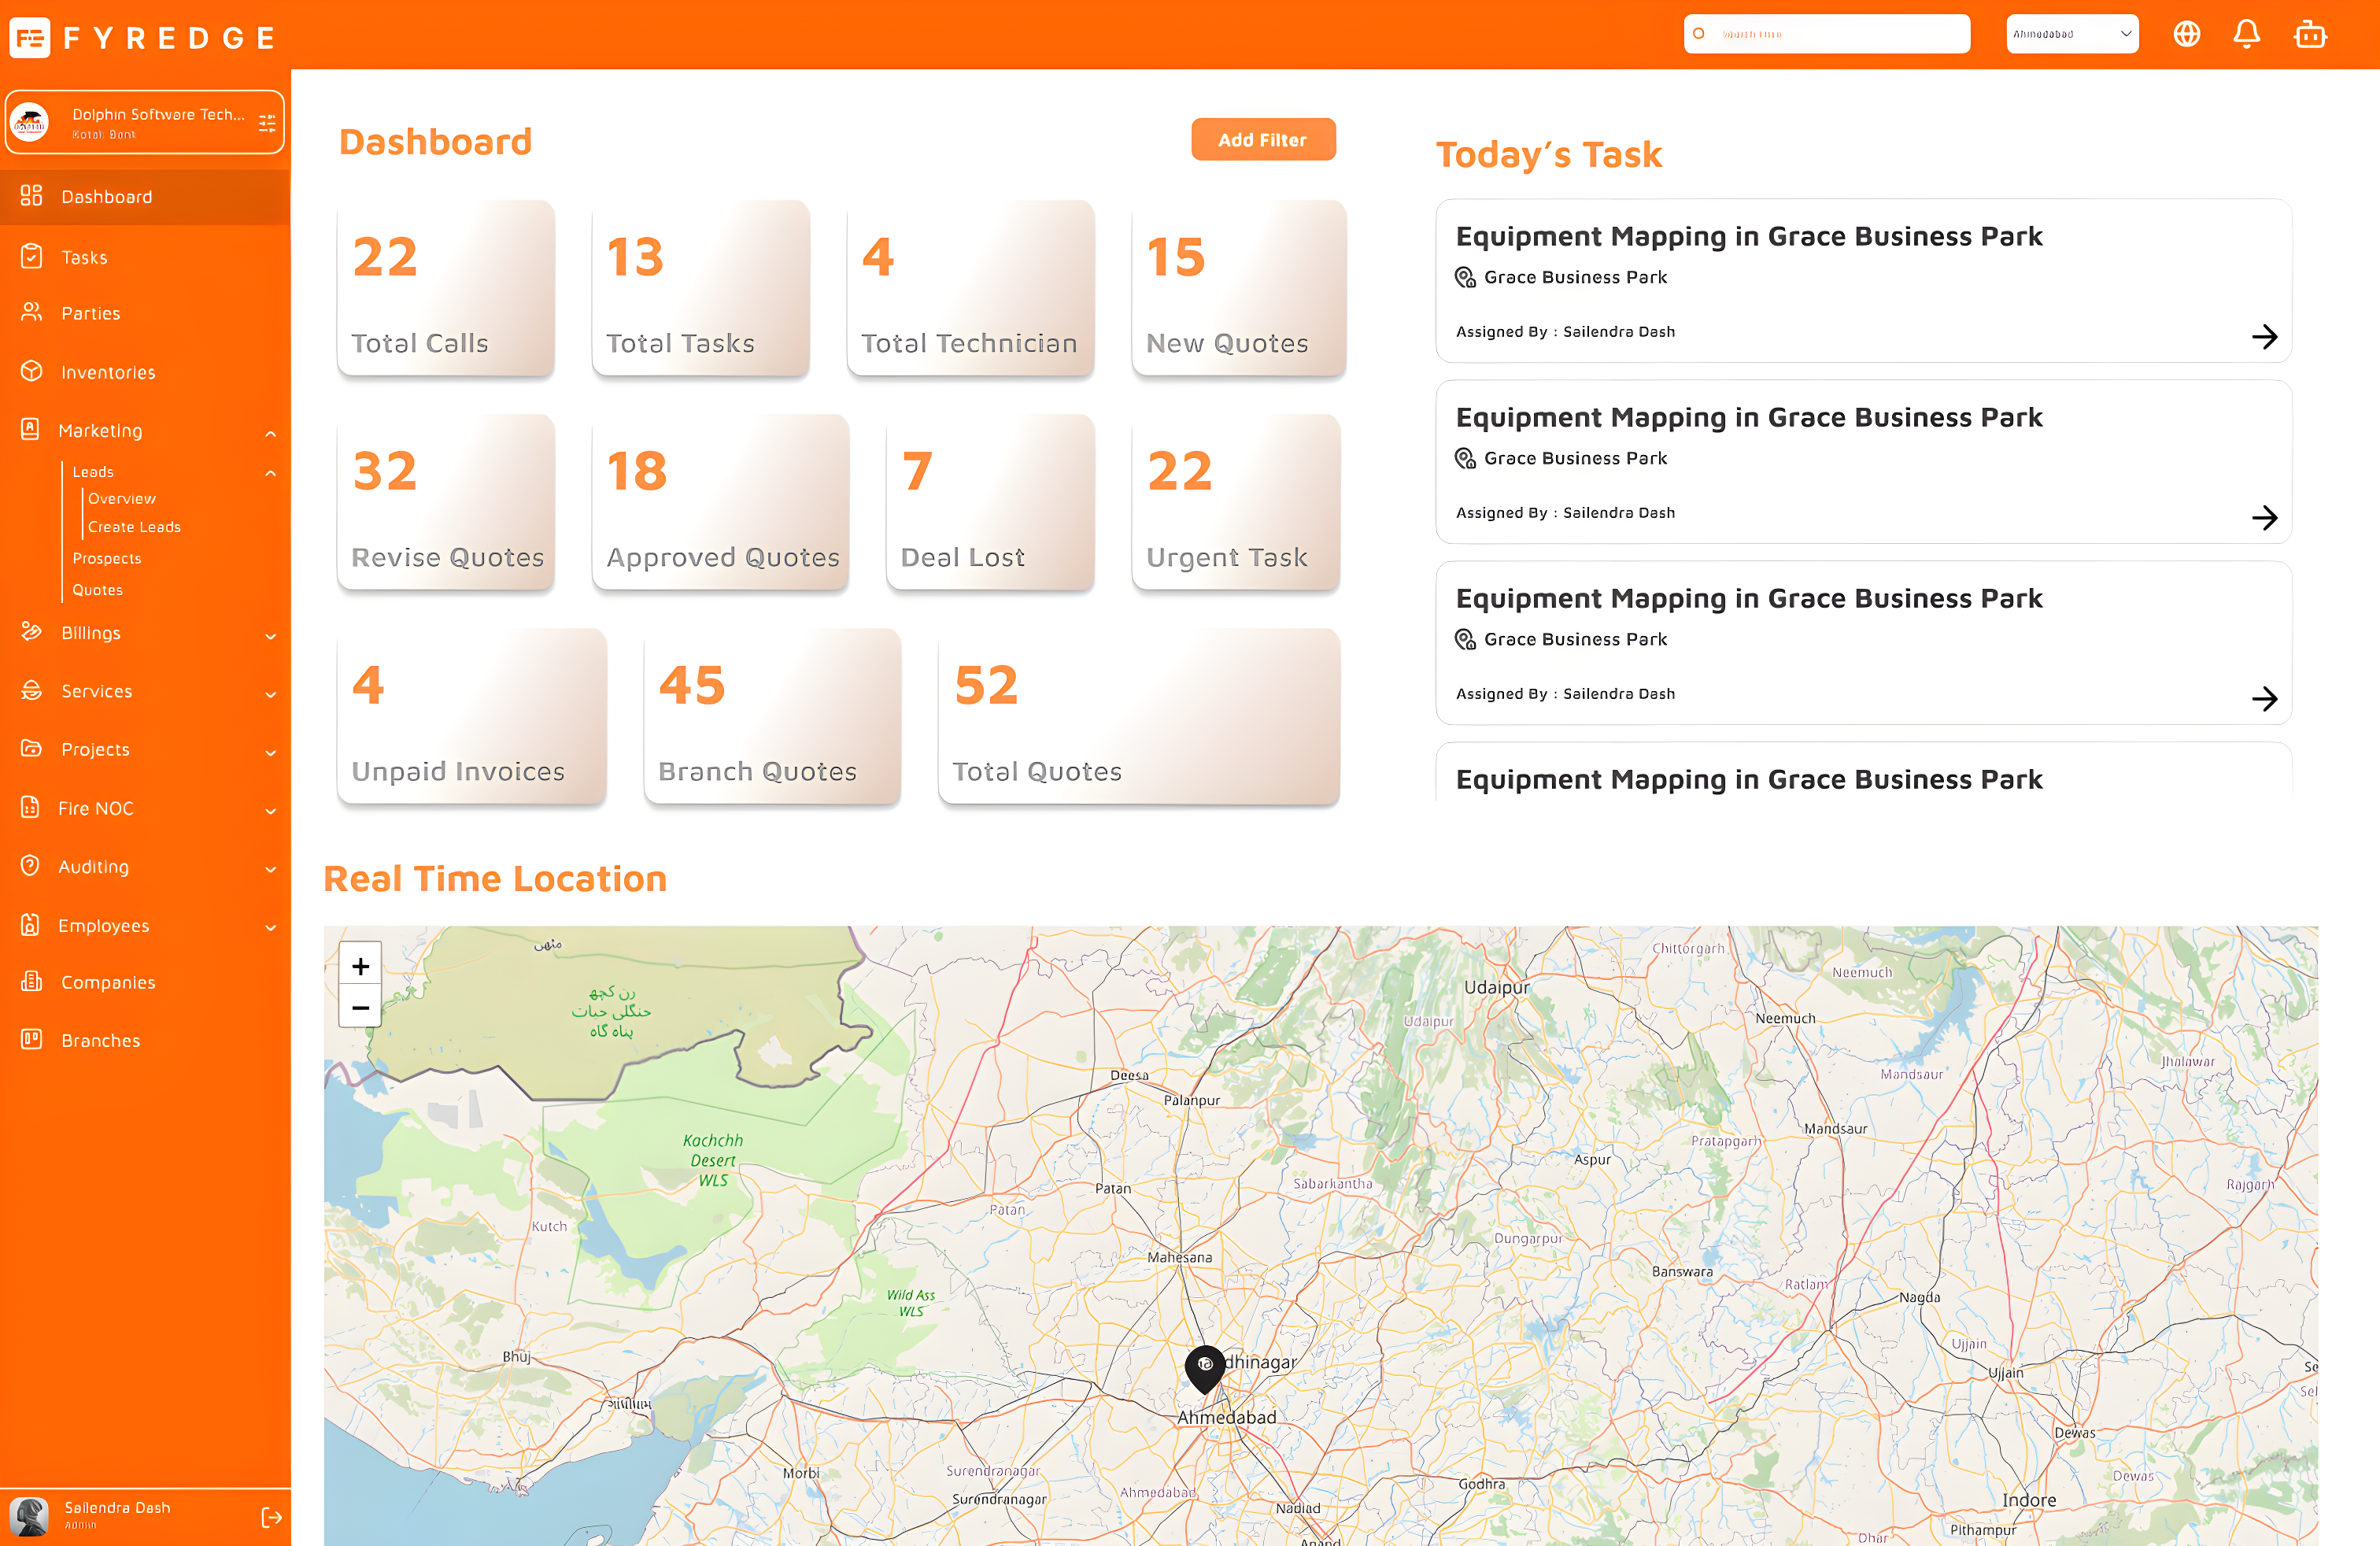Zoom in on the map
This screenshot has height=1546, width=2380.
[x=361, y=966]
